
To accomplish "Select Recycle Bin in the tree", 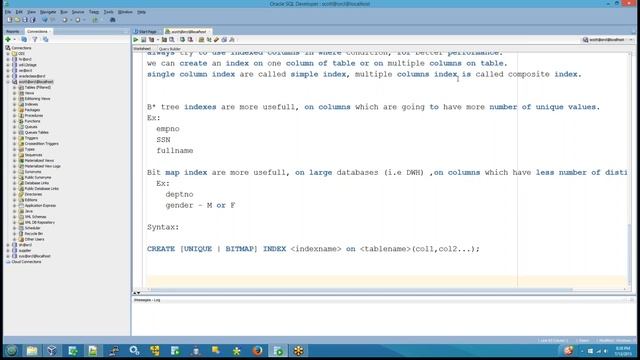I will point(34,233).
